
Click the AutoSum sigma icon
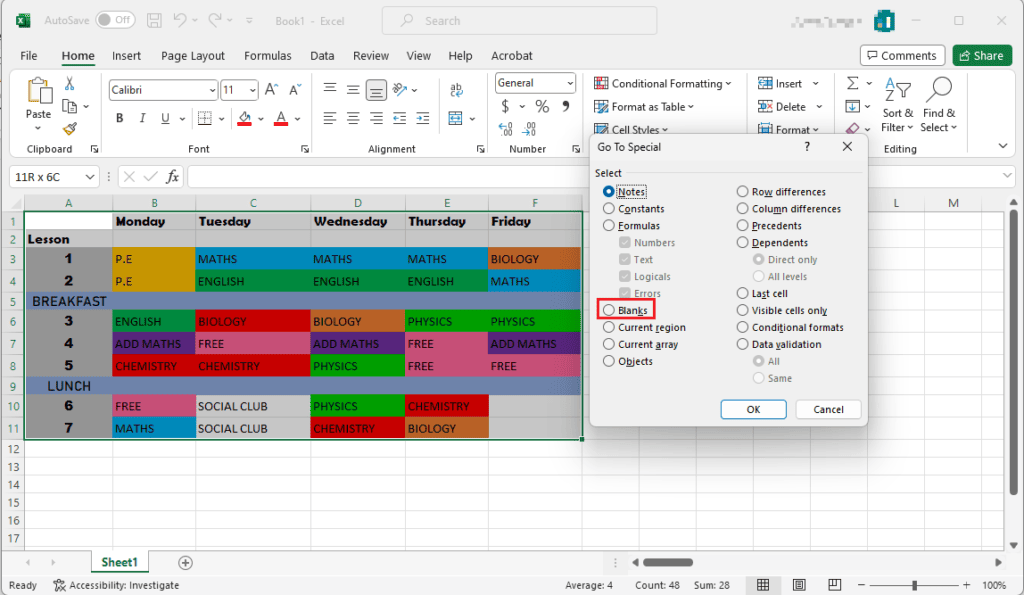[x=852, y=83]
